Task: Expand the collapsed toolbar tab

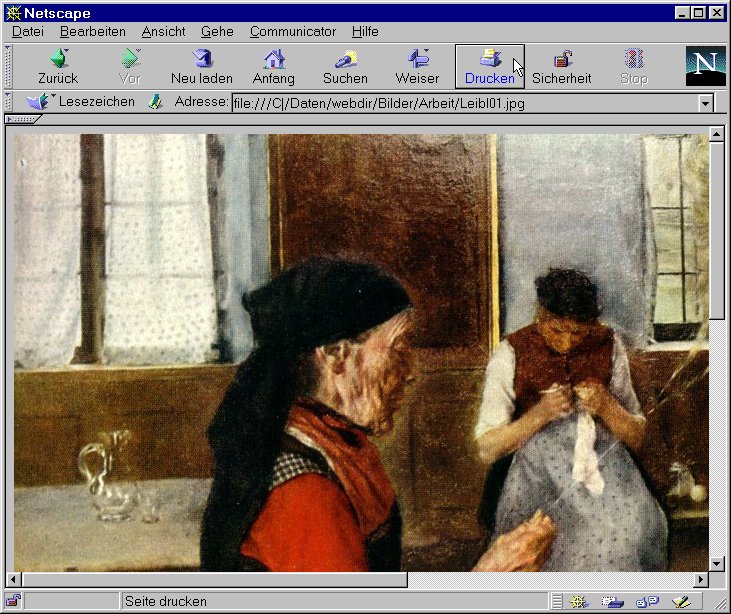Action: (x=24, y=120)
